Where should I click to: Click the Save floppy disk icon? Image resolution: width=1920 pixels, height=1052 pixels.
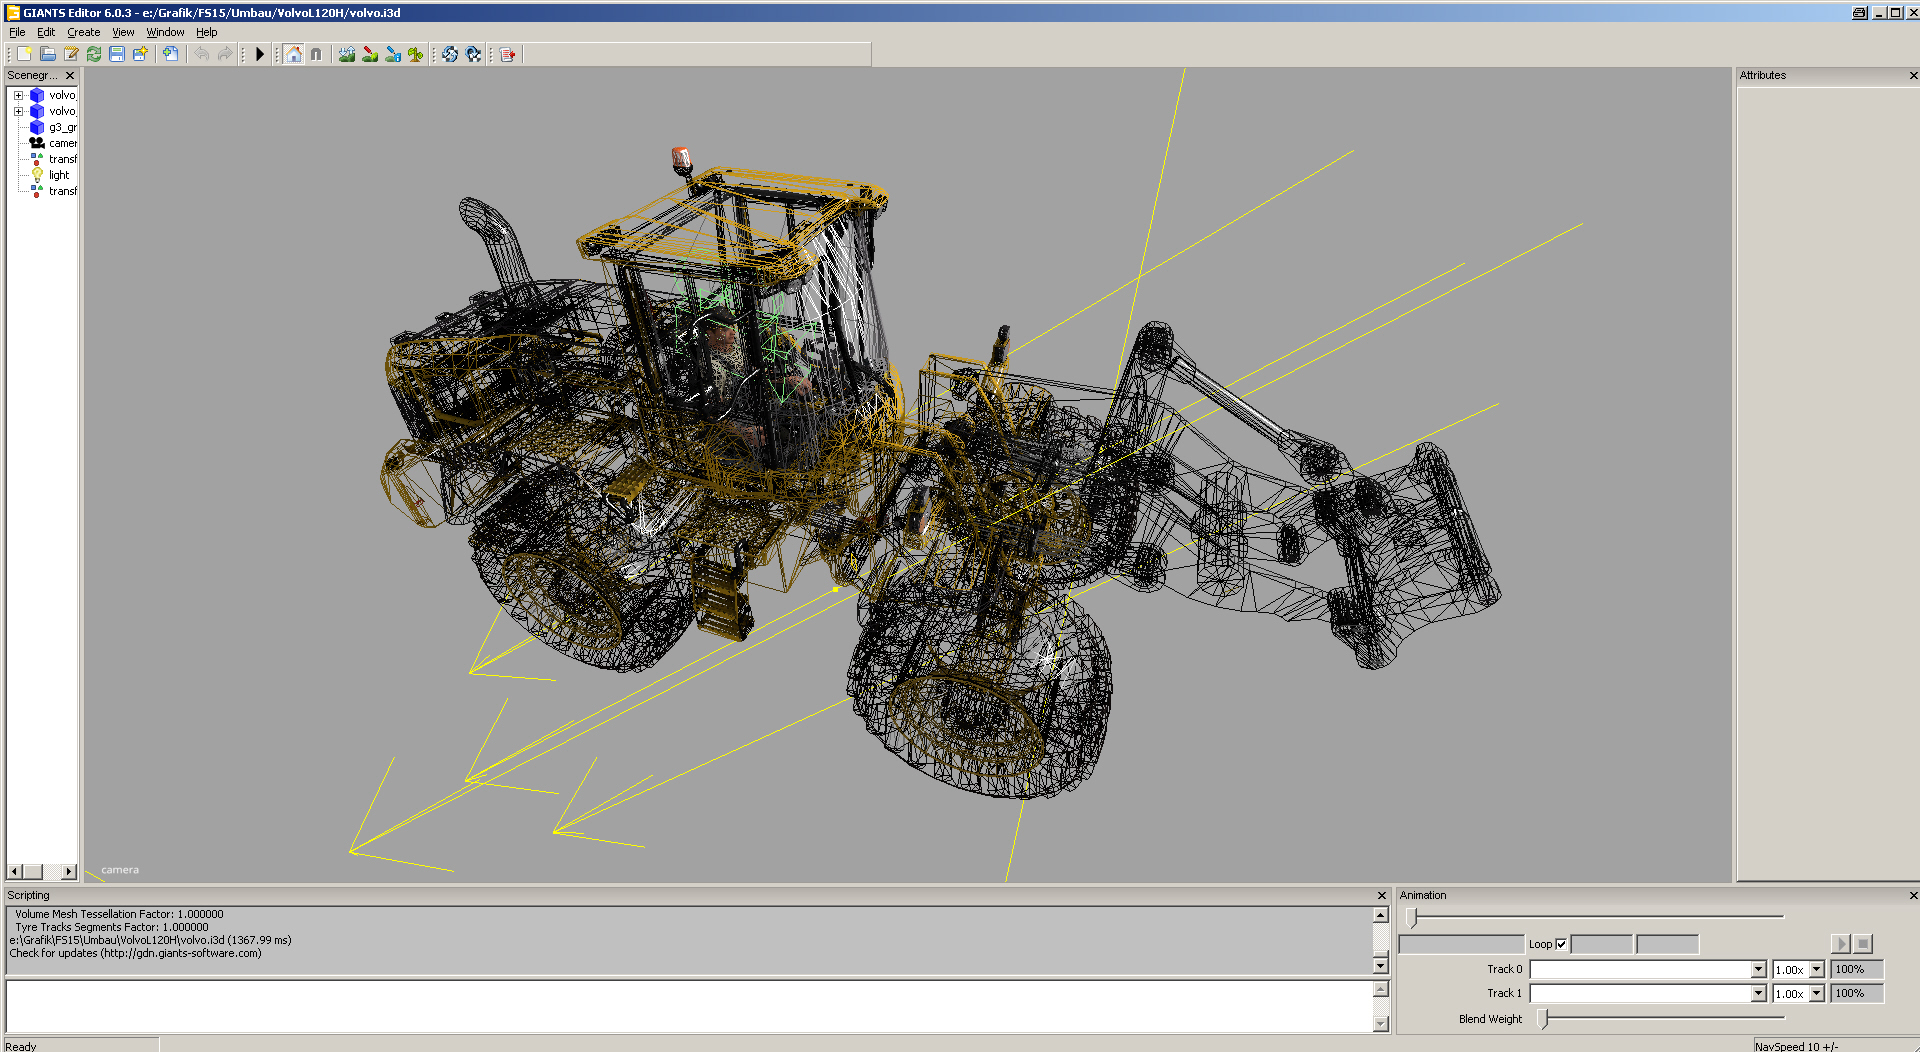(117, 54)
